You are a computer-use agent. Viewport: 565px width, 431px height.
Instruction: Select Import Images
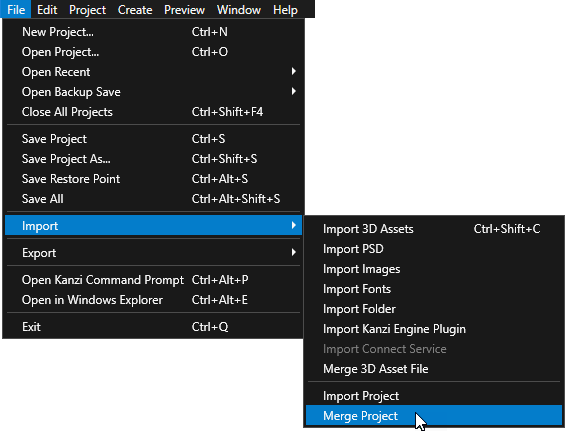tap(434, 269)
